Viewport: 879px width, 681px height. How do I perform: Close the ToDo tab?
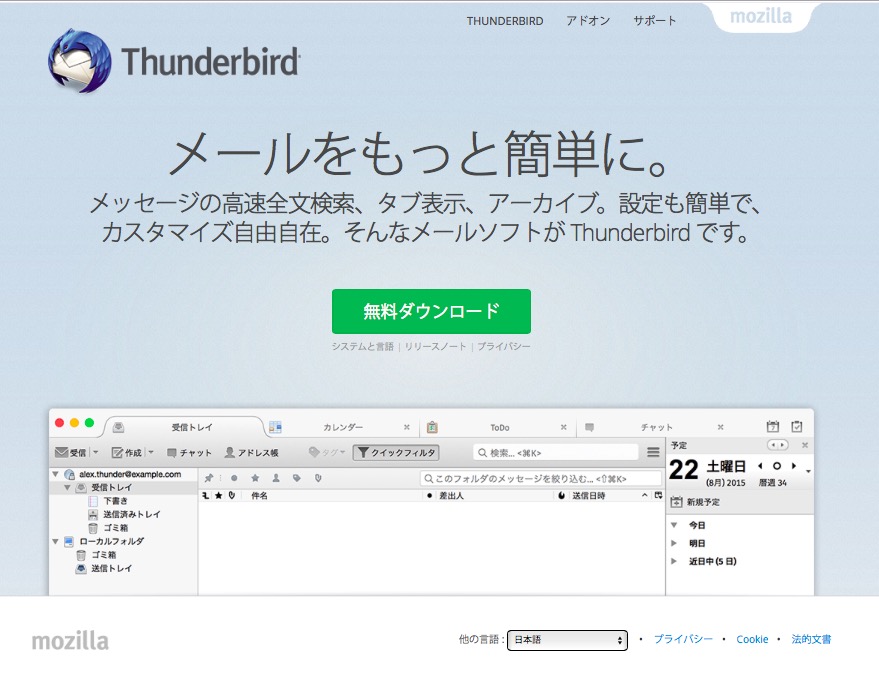[x=563, y=427]
